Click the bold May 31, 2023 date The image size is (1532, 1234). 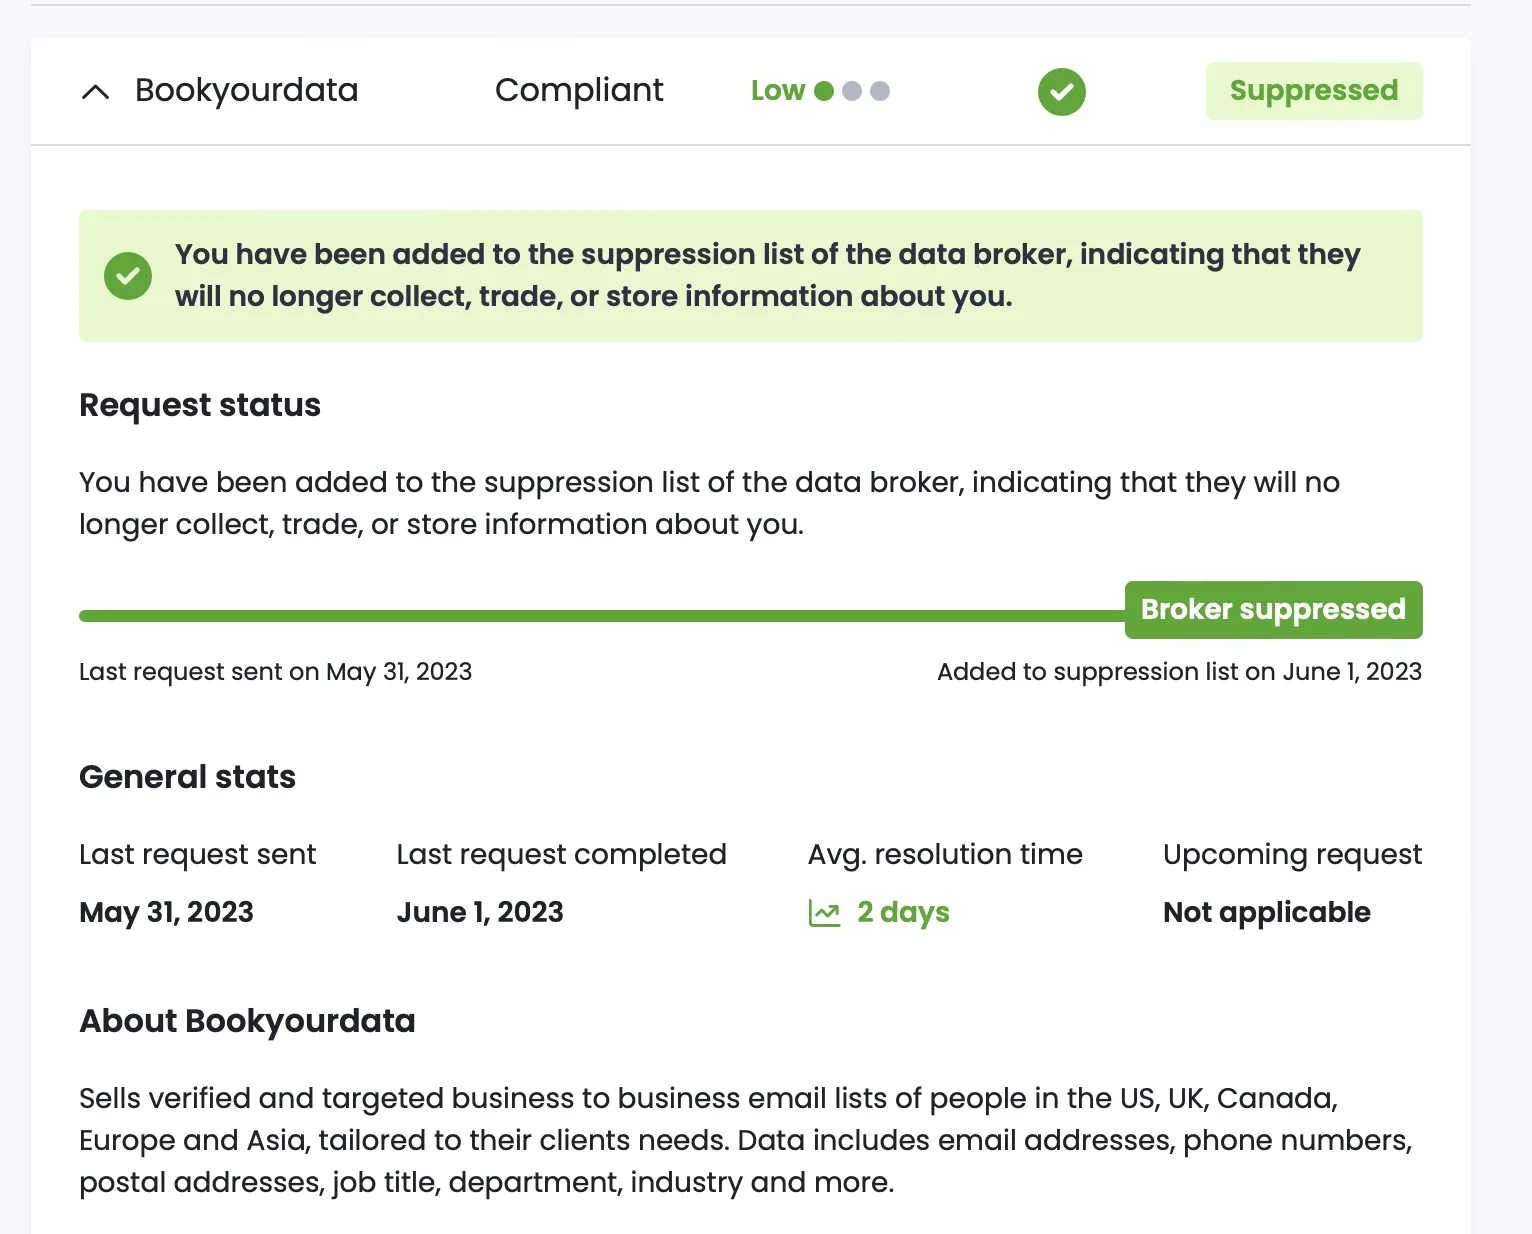(x=166, y=912)
